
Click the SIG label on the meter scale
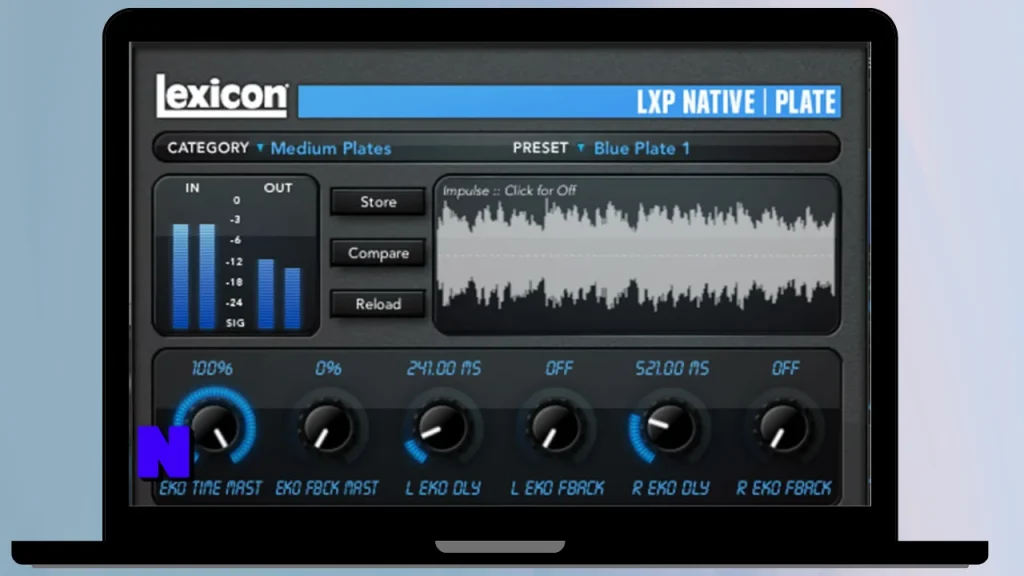coord(235,323)
